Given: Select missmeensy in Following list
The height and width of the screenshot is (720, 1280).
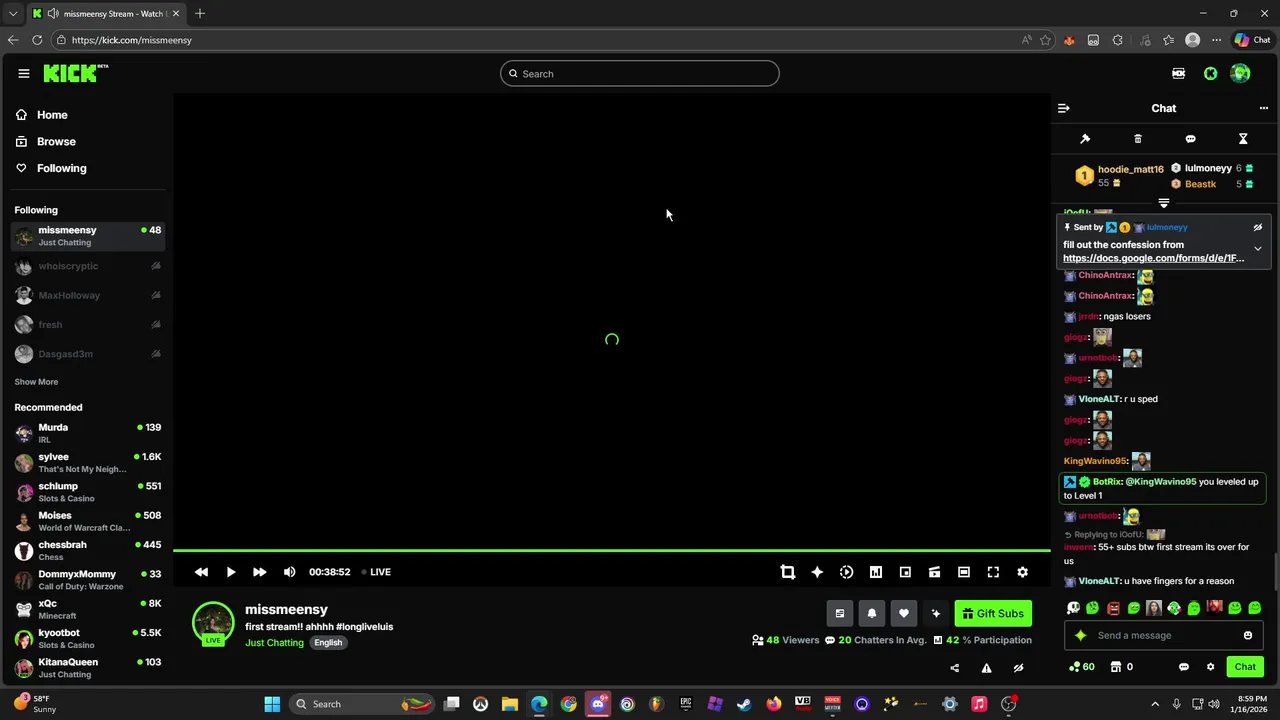Looking at the screenshot, I should coord(88,236).
